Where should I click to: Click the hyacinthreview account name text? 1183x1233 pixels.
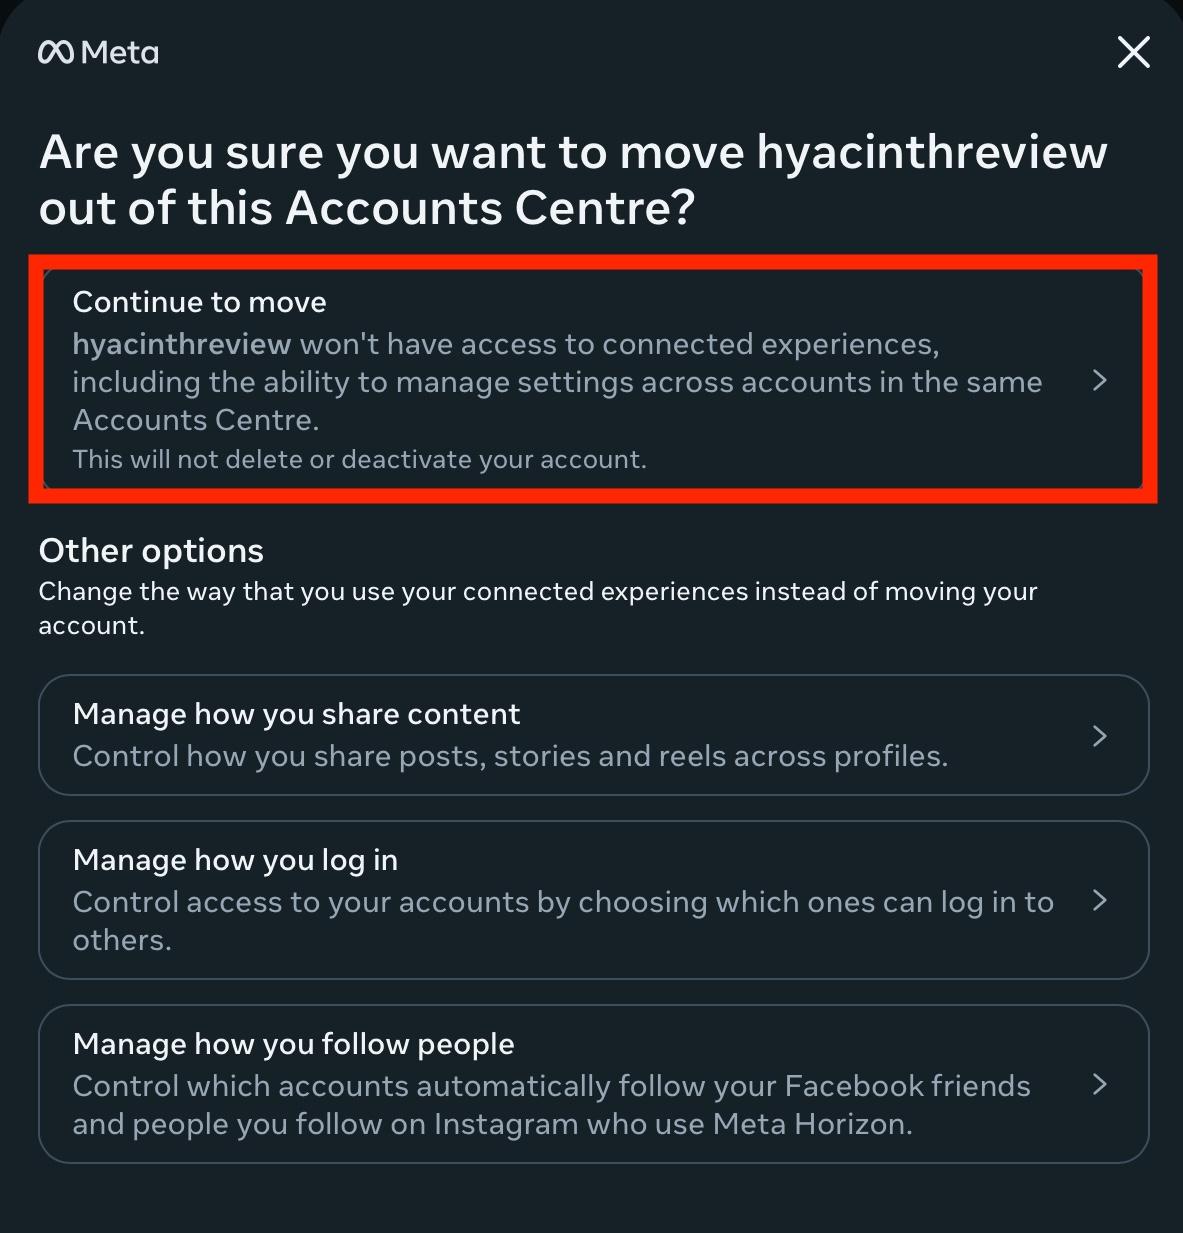pos(179,343)
